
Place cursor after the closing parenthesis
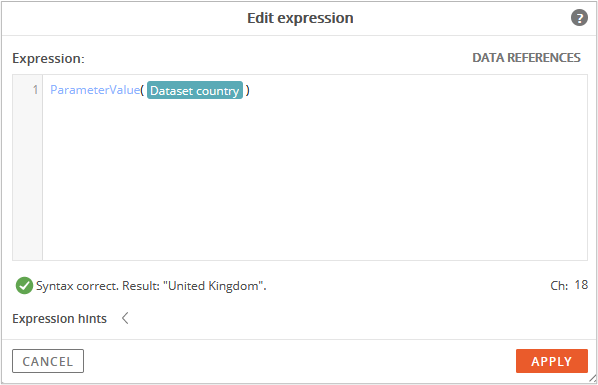251,90
